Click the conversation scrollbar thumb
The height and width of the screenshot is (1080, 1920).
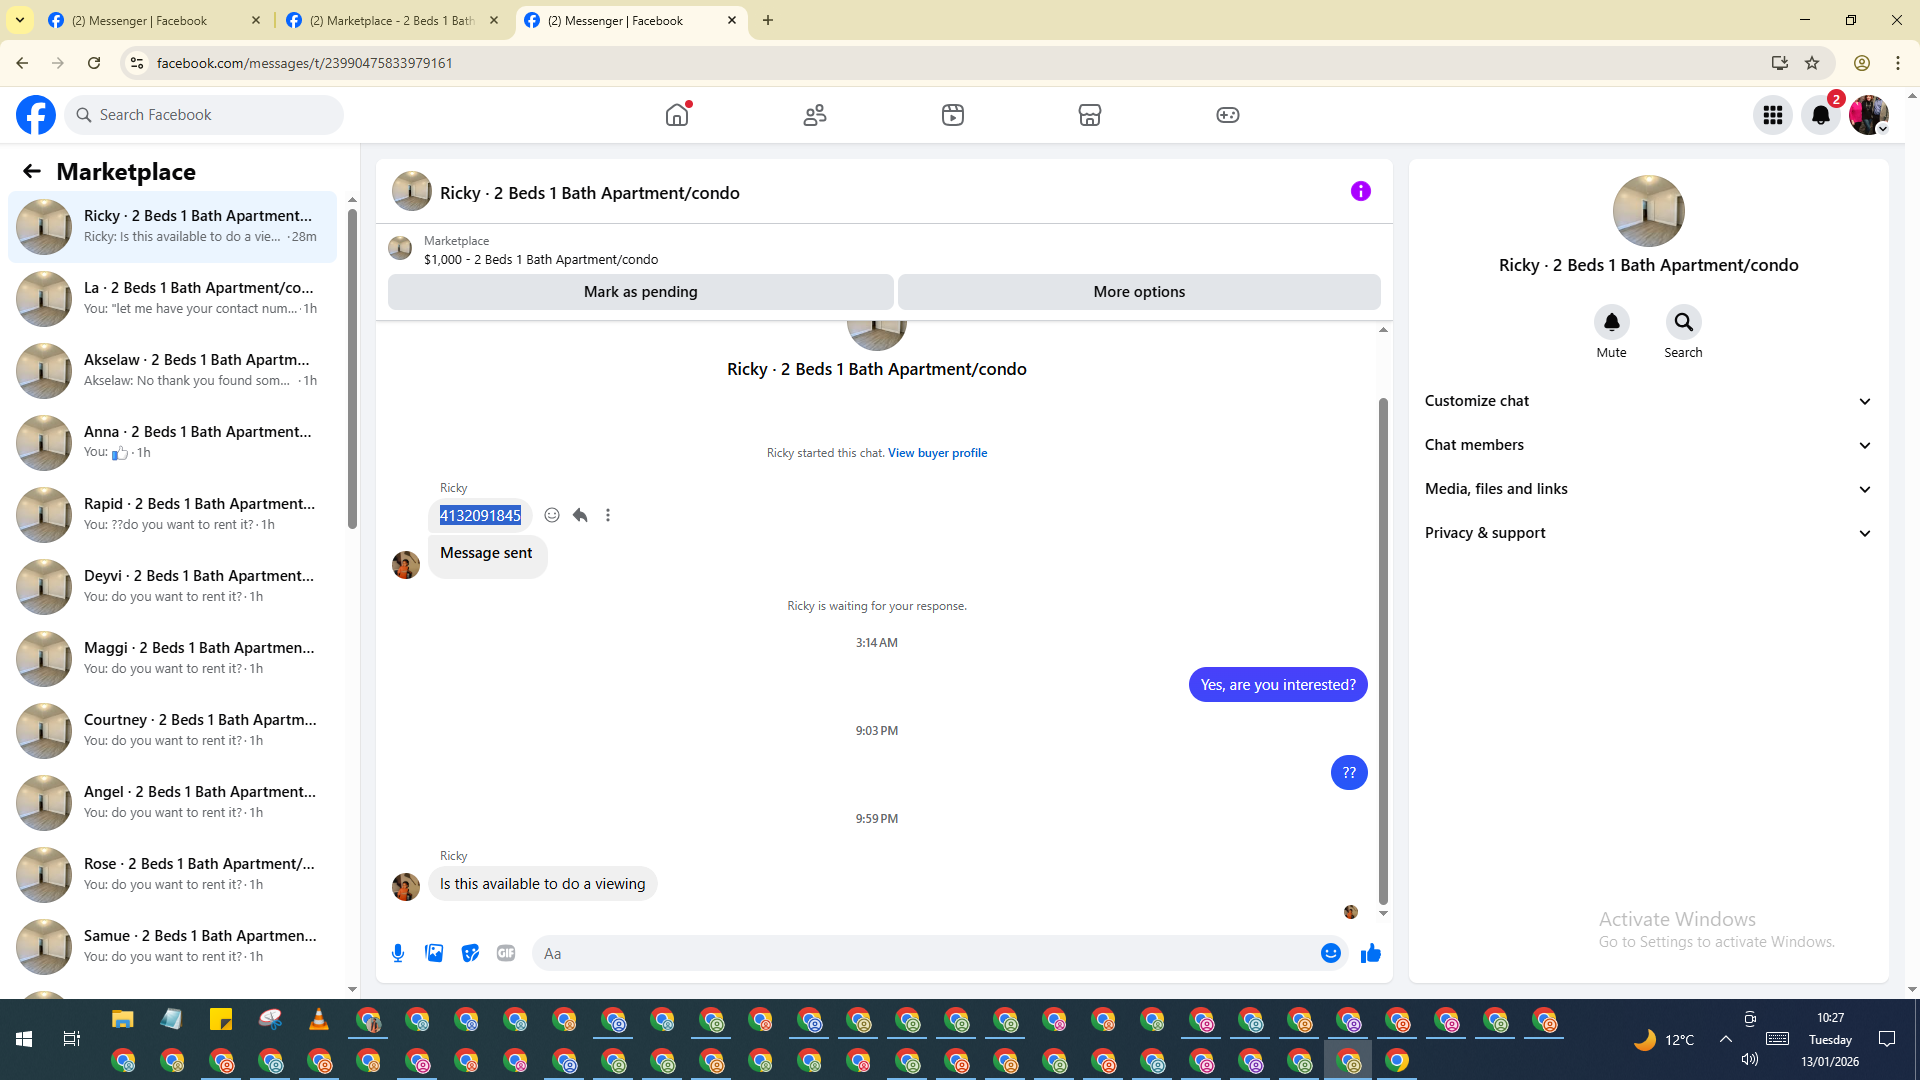coord(1383,650)
